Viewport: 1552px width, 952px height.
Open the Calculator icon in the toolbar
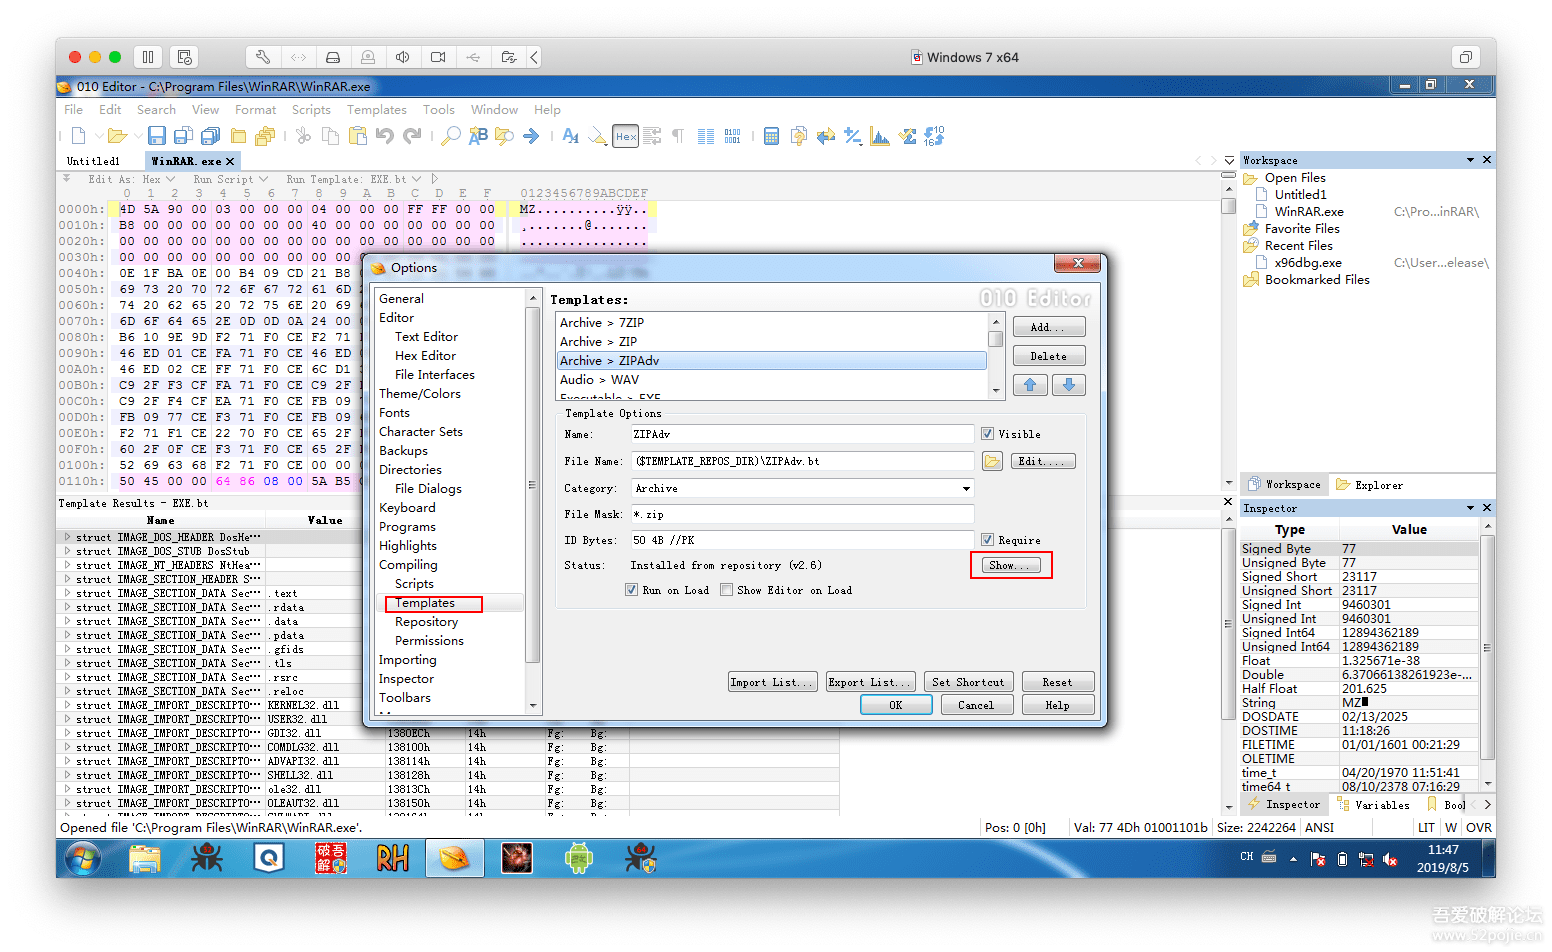tap(771, 136)
